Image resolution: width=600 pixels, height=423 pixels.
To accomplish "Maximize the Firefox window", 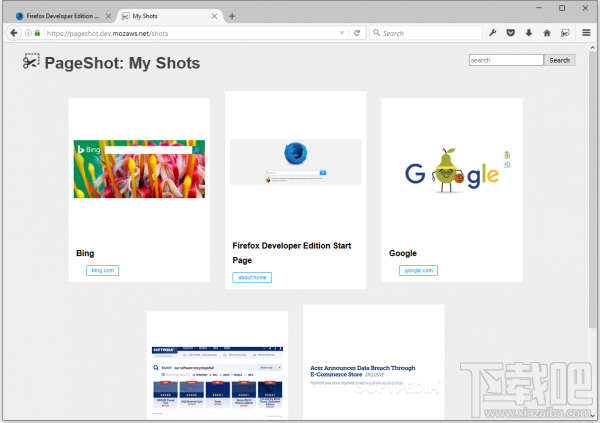I will [x=562, y=8].
